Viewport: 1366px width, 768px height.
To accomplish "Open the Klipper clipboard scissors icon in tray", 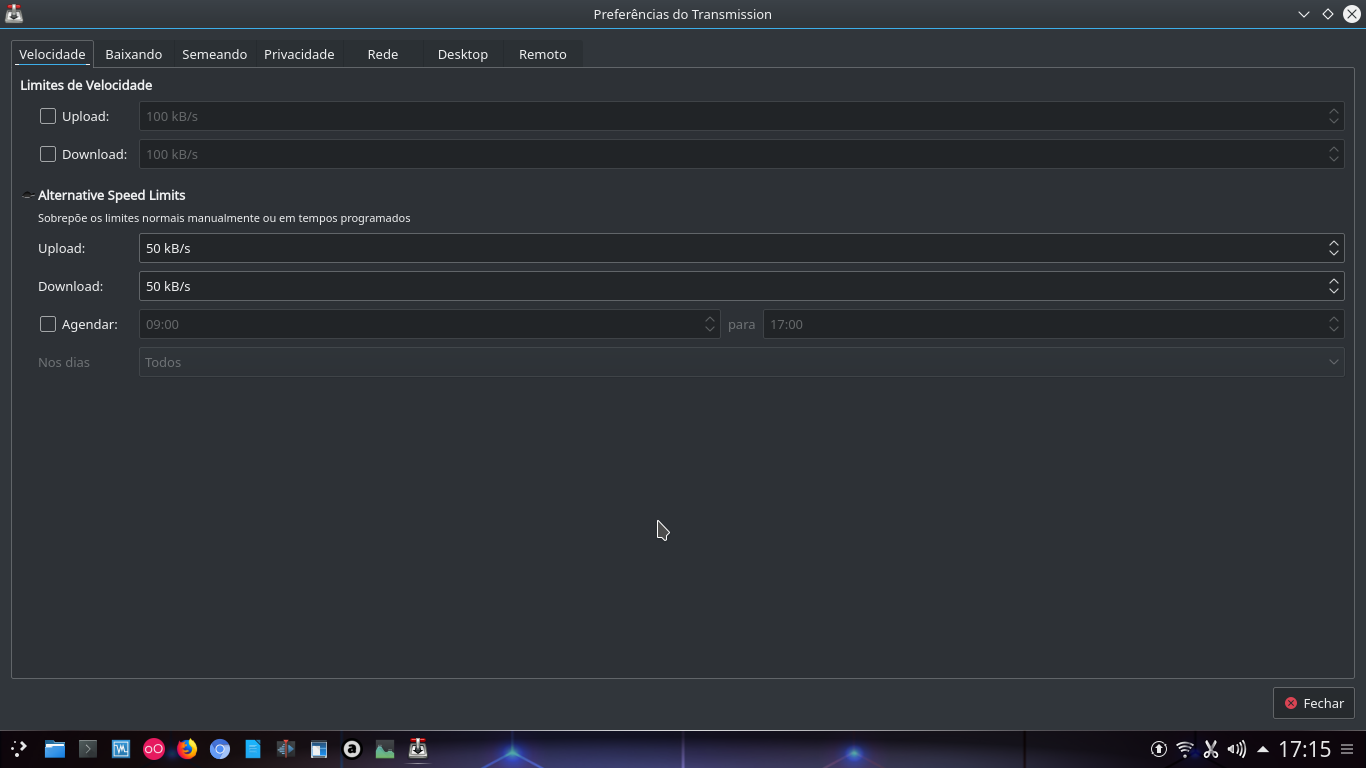I will pos(1210,748).
